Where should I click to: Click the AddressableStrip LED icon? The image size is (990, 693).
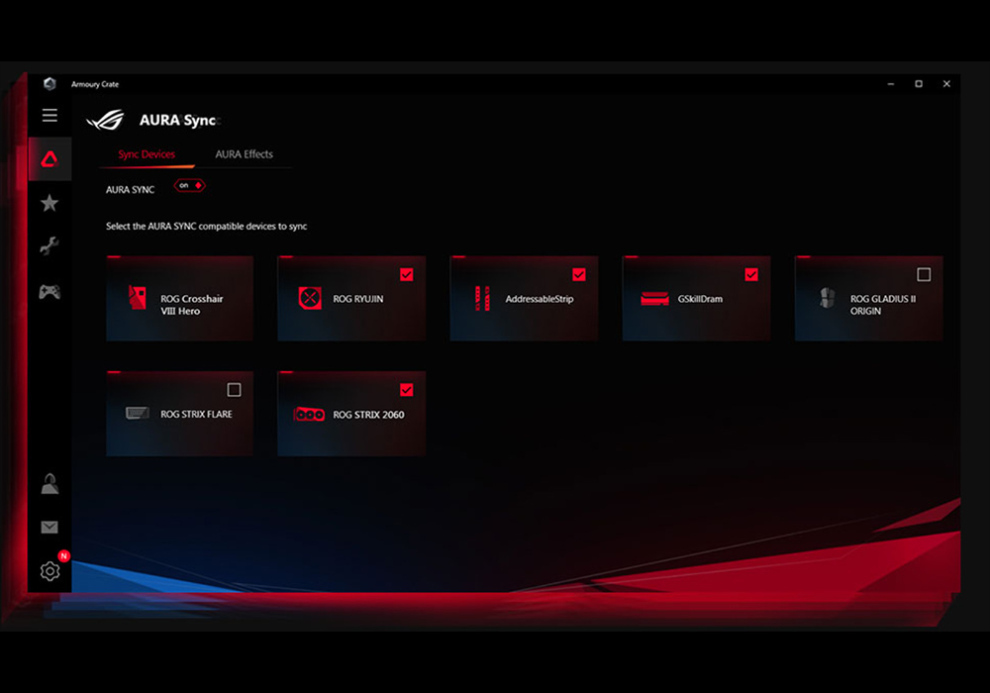(482, 298)
